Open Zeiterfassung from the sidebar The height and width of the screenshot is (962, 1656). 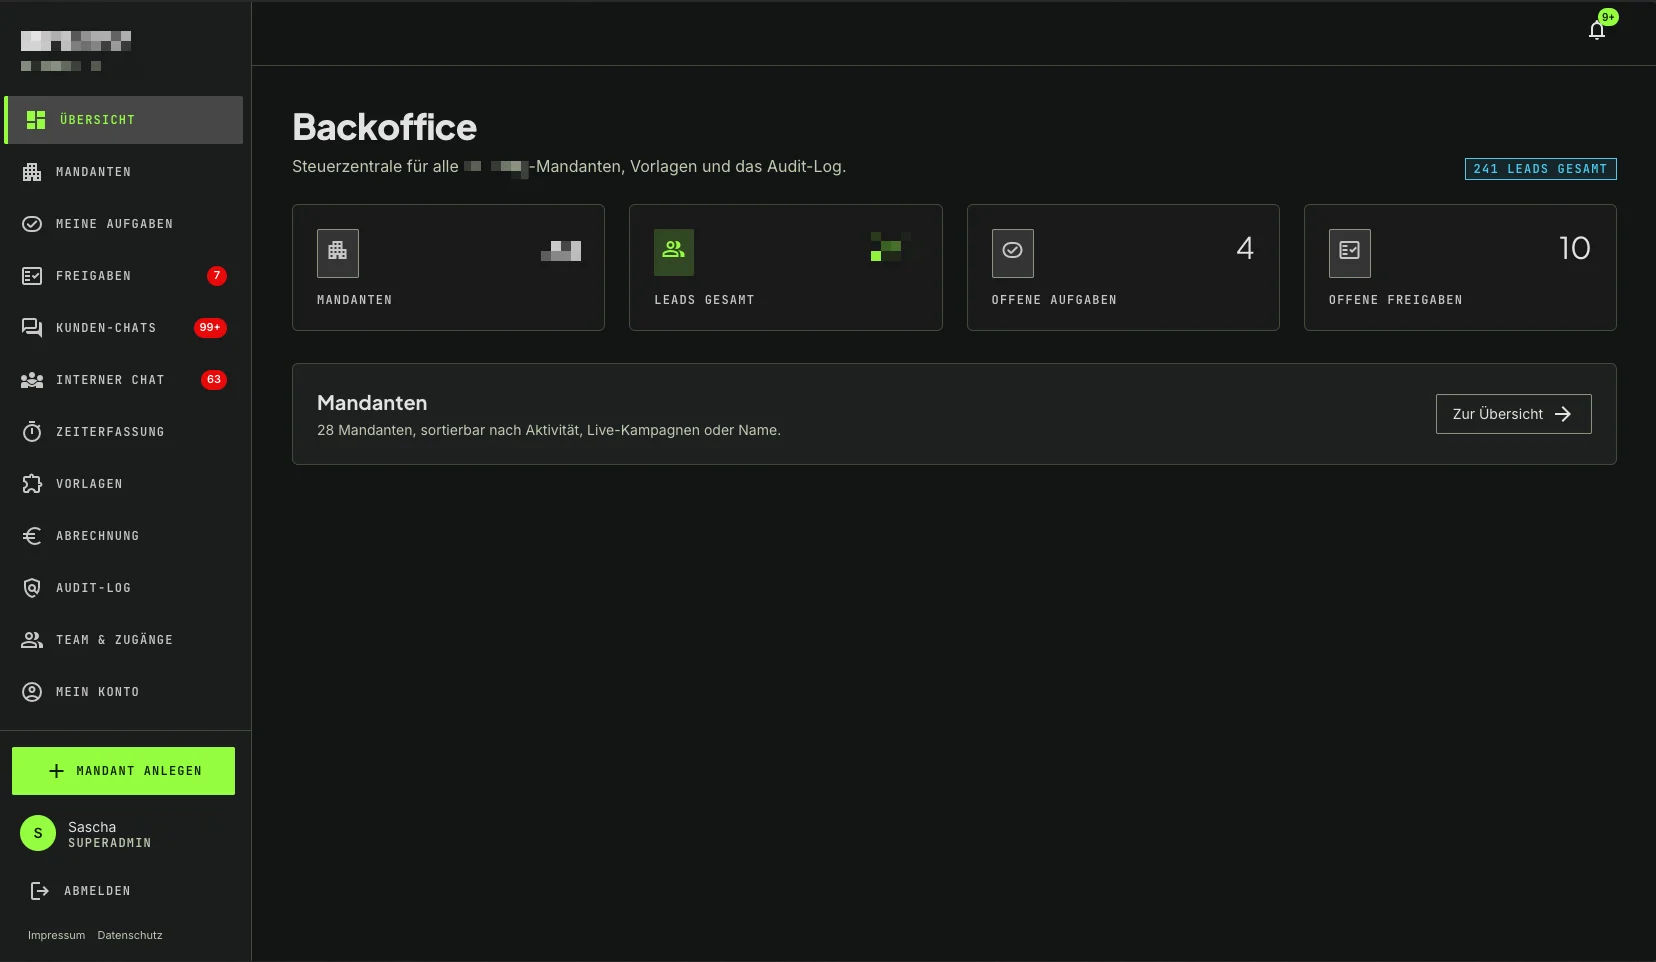click(x=124, y=432)
